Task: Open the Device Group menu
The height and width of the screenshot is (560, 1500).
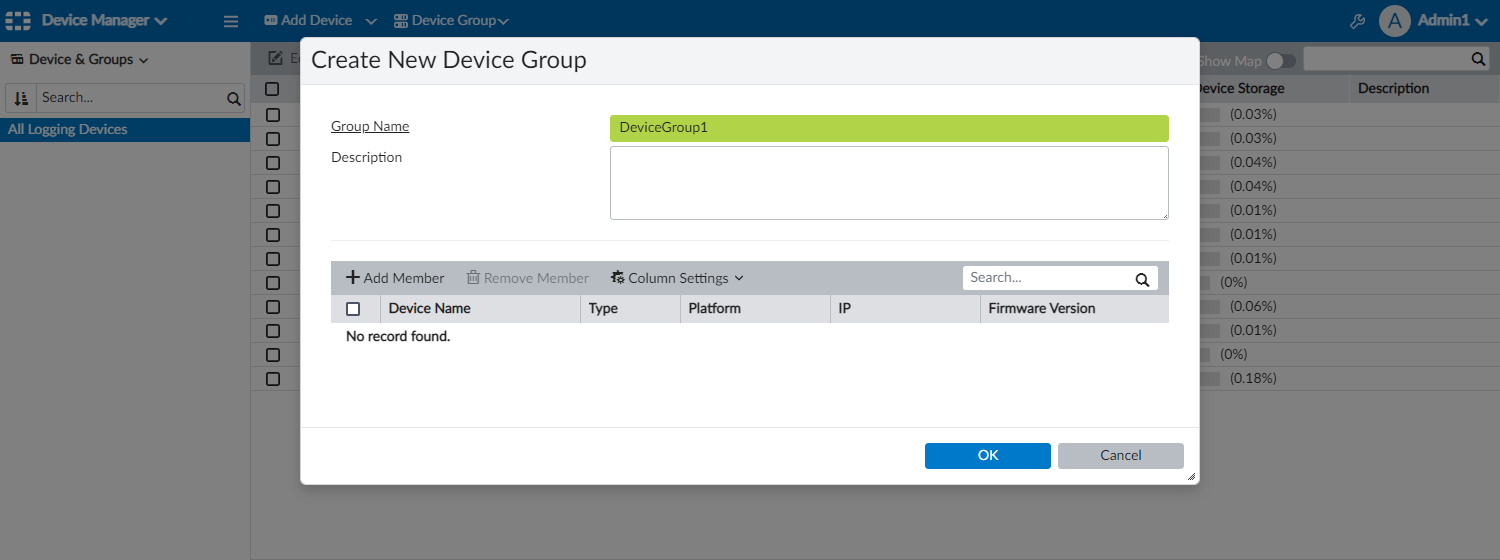Action: click(x=451, y=21)
